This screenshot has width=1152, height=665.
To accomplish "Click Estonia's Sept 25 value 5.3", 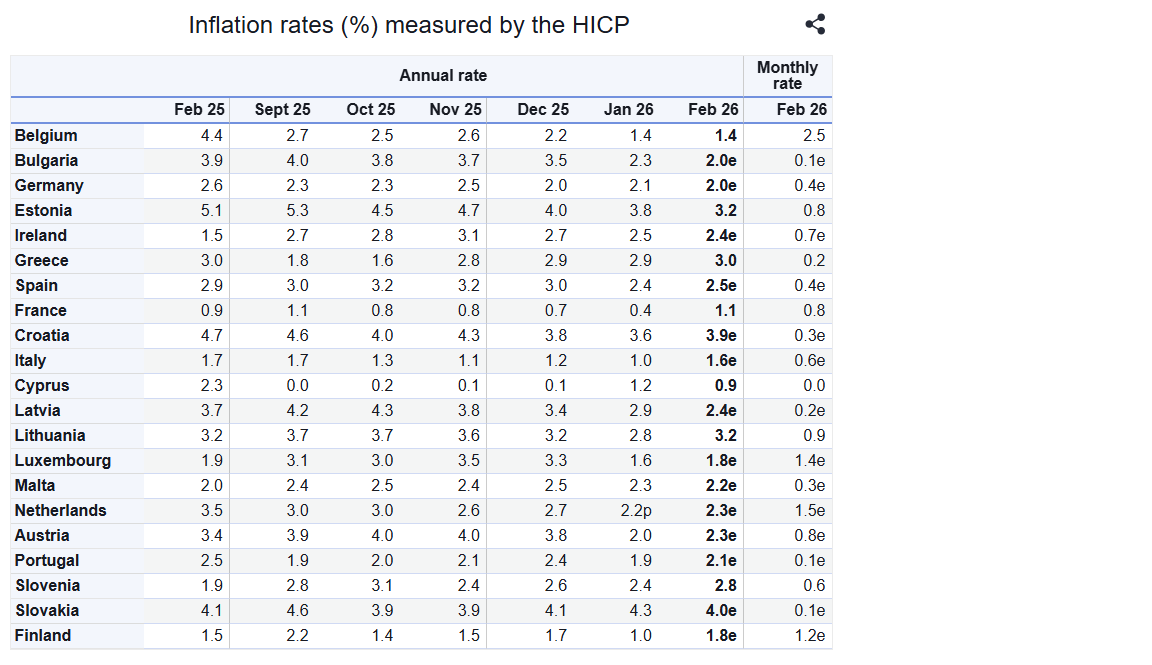I will pos(297,211).
